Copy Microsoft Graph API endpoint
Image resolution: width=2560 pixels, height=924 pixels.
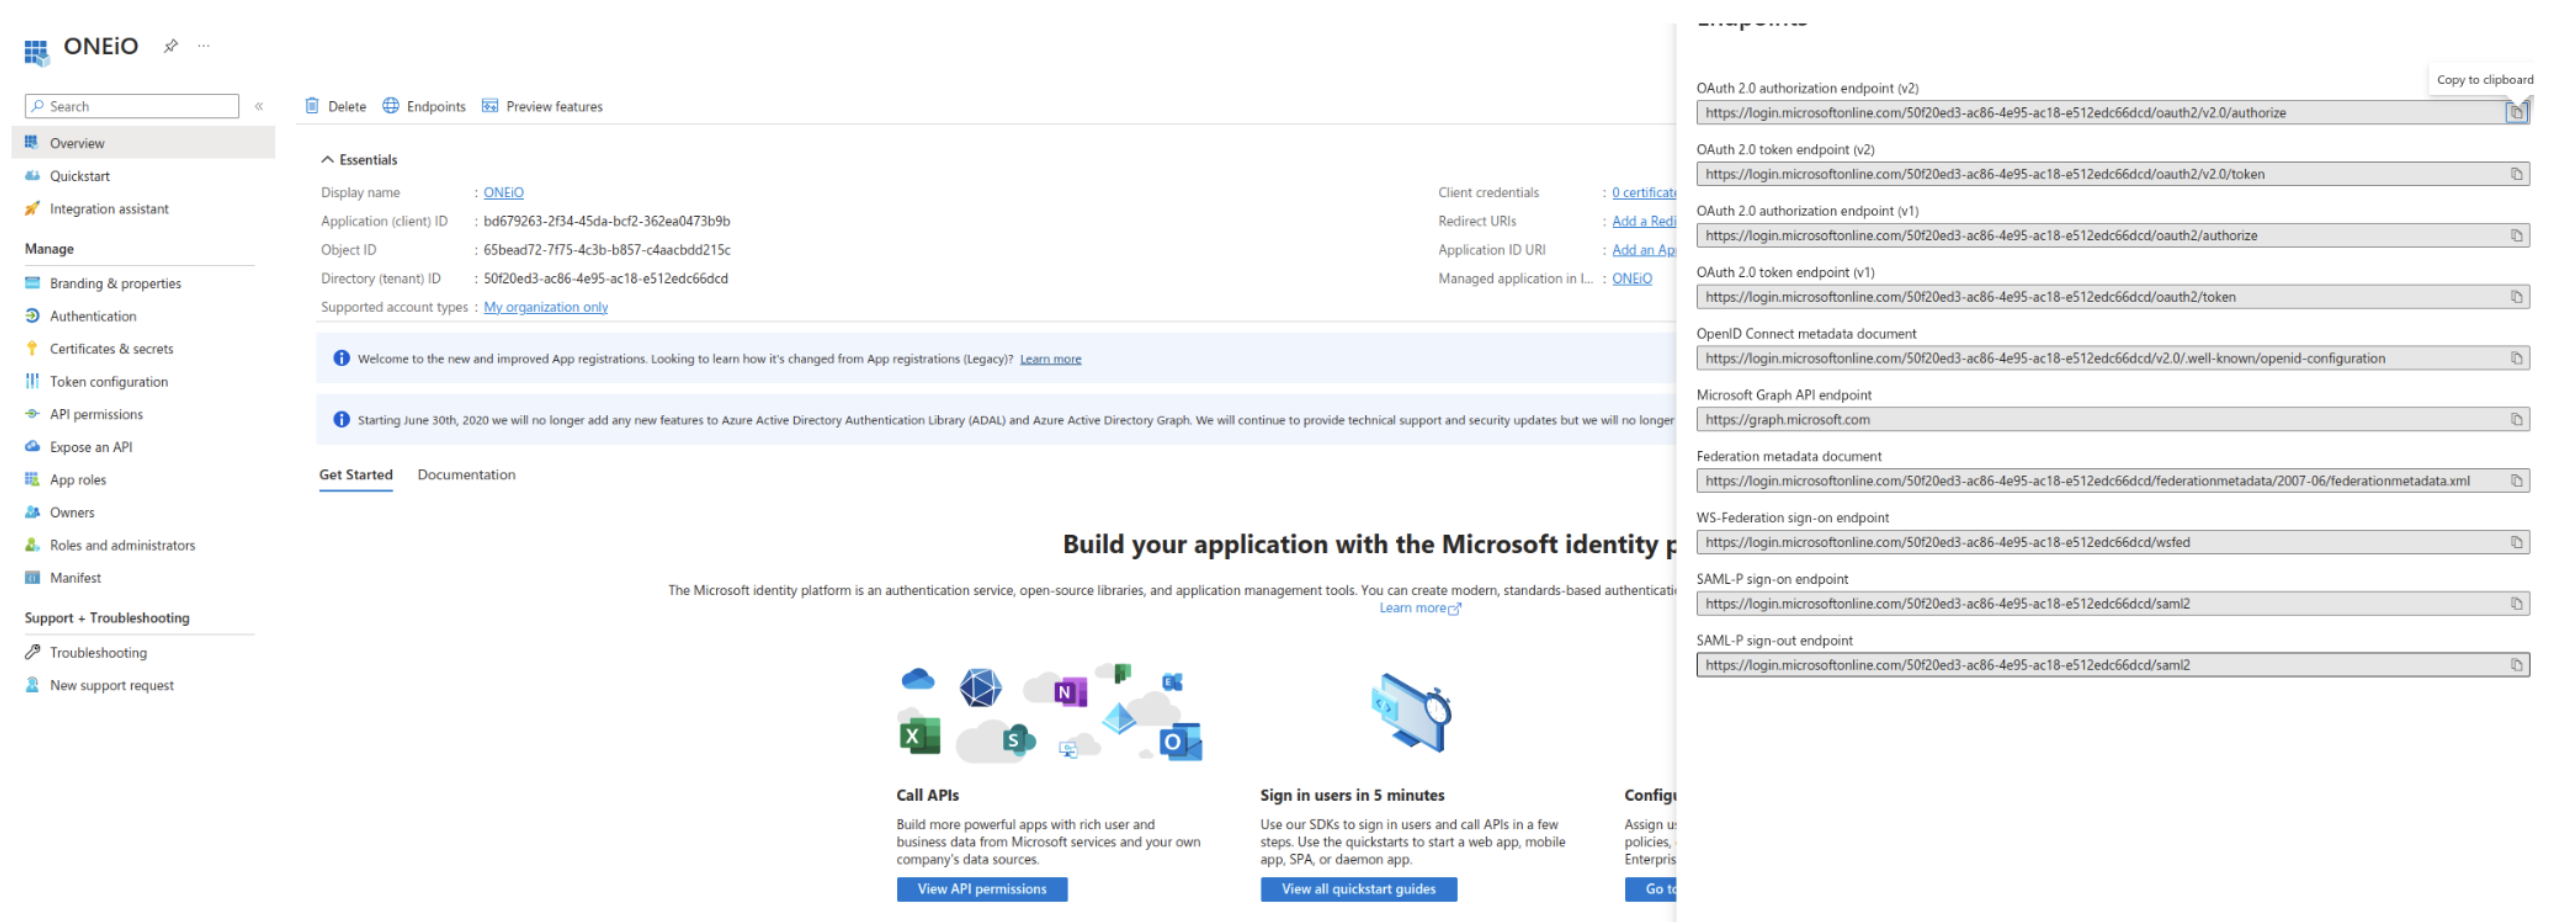coord(2515,420)
